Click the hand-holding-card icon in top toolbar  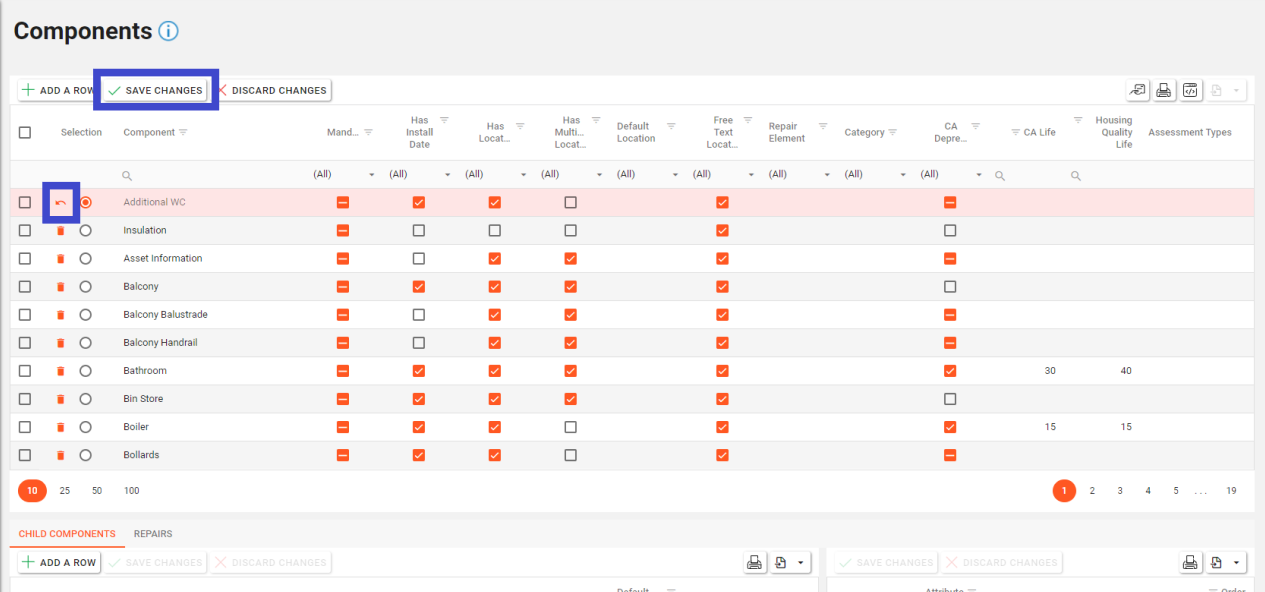(x=1138, y=90)
